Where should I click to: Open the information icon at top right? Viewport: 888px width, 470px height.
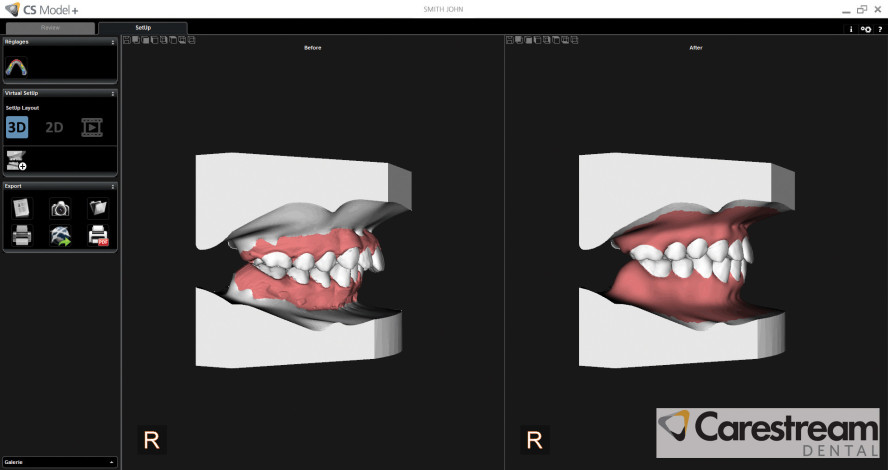point(851,29)
